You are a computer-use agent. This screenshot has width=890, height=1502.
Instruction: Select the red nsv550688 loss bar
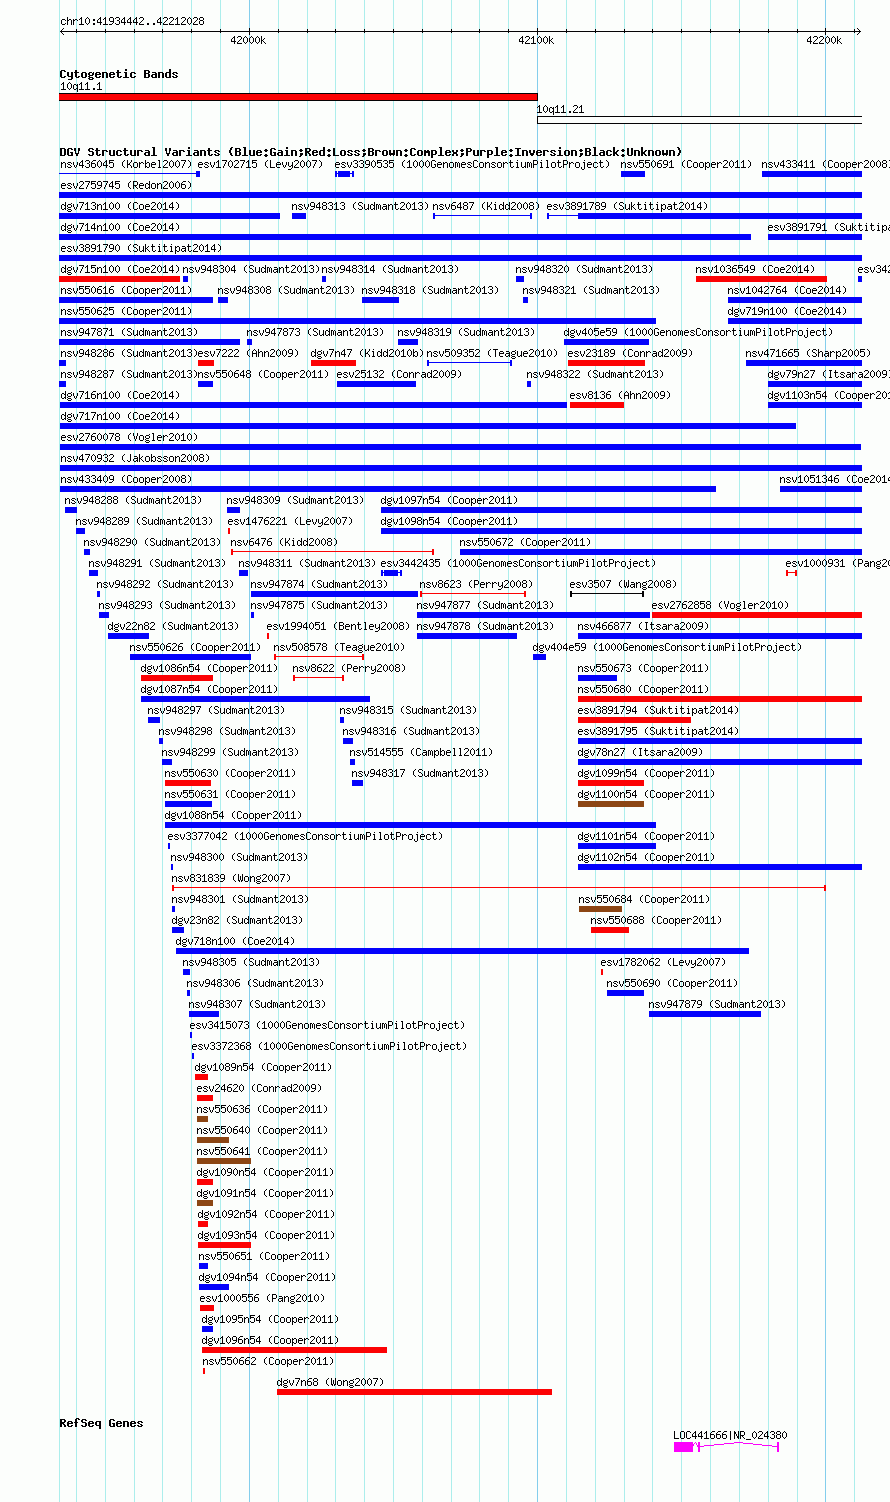pos(610,929)
